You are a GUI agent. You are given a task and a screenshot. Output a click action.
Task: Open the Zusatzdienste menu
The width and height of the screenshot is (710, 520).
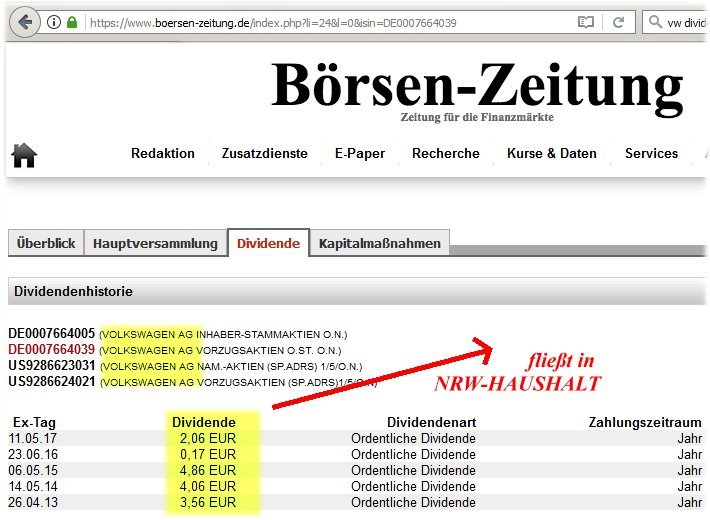[x=264, y=154]
